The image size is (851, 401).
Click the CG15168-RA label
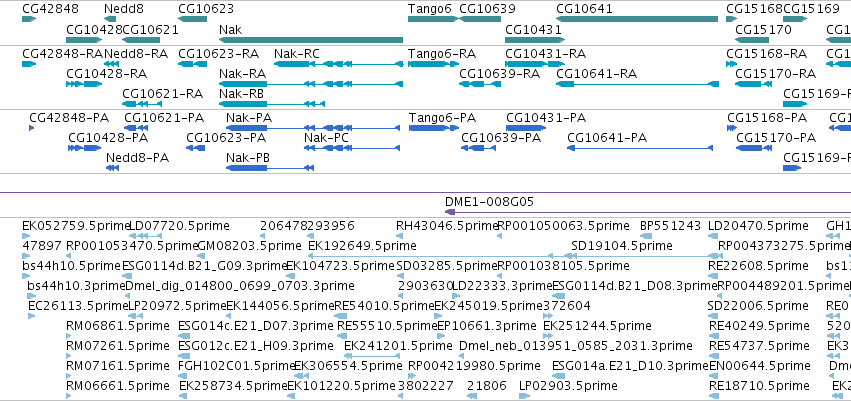(x=767, y=54)
